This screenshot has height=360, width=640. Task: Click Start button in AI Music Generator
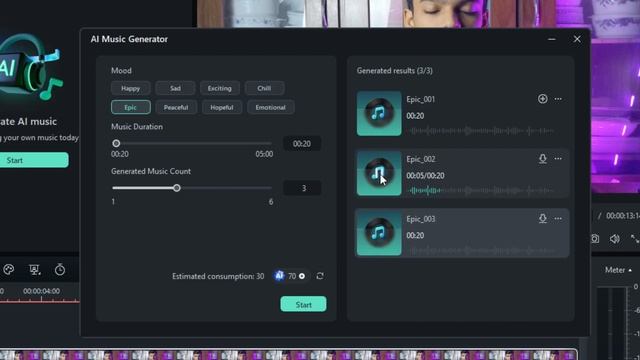[303, 304]
